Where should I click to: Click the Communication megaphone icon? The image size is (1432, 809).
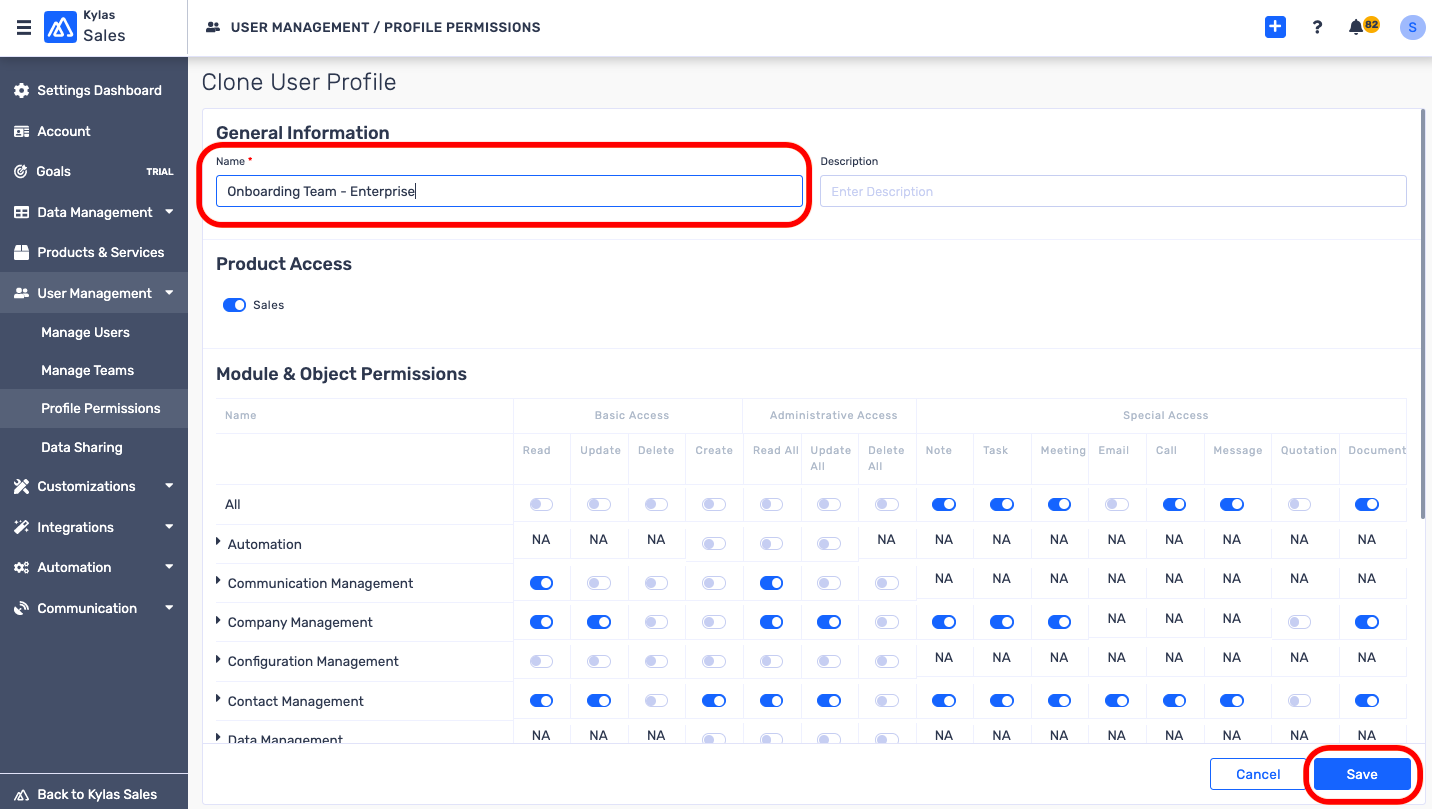coord(21,608)
